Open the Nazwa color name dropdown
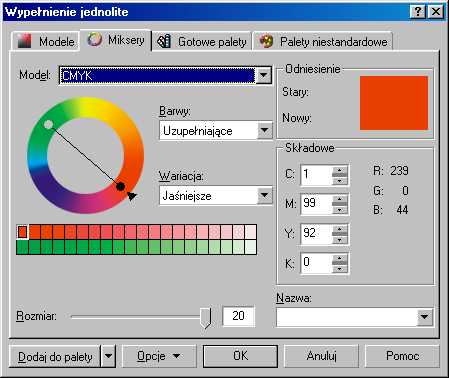This screenshot has height=378, width=449. [425, 317]
